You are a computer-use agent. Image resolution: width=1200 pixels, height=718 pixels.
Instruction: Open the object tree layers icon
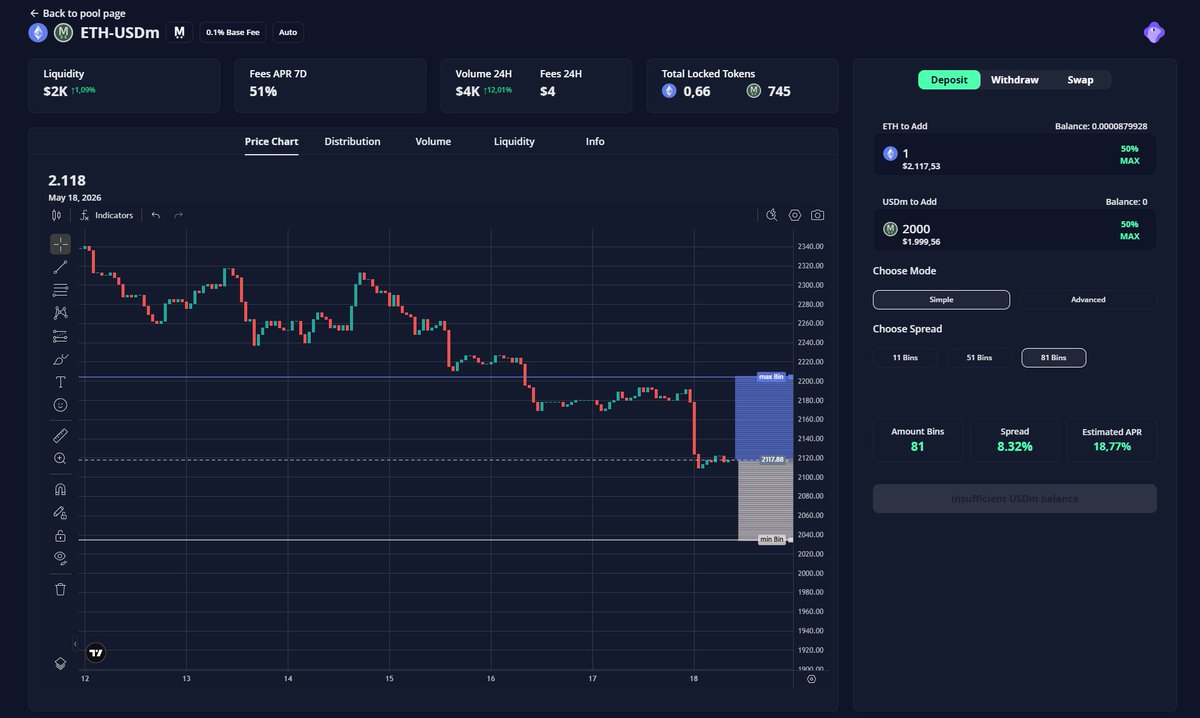(x=60, y=663)
